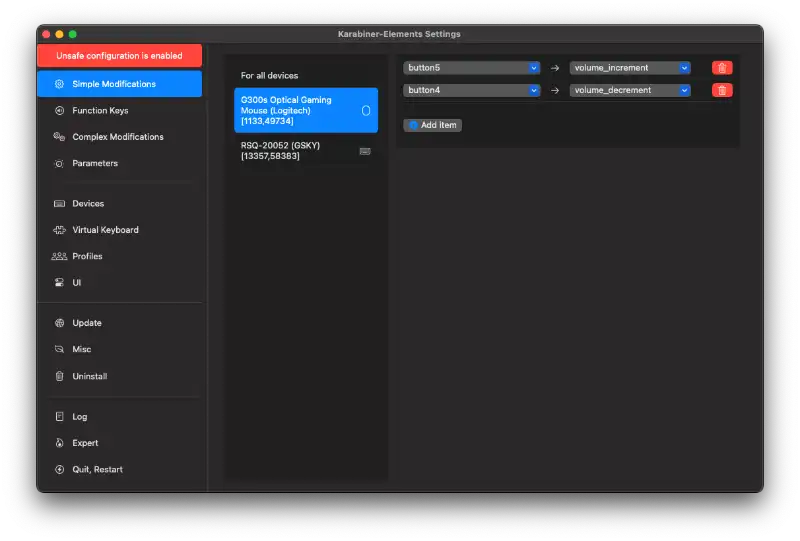Open the Log section
Viewport: 800px width, 541px height.
(119, 416)
